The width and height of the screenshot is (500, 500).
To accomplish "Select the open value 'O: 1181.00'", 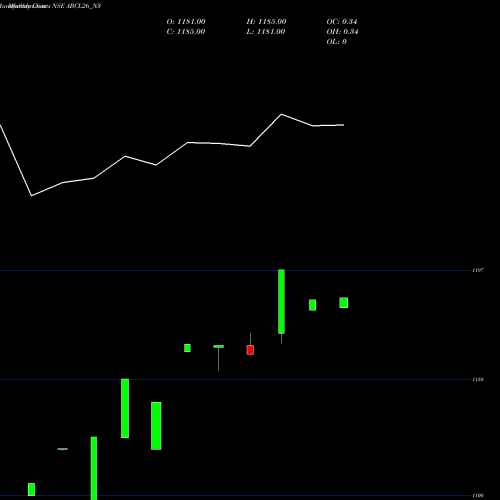I will click(186, 22).
